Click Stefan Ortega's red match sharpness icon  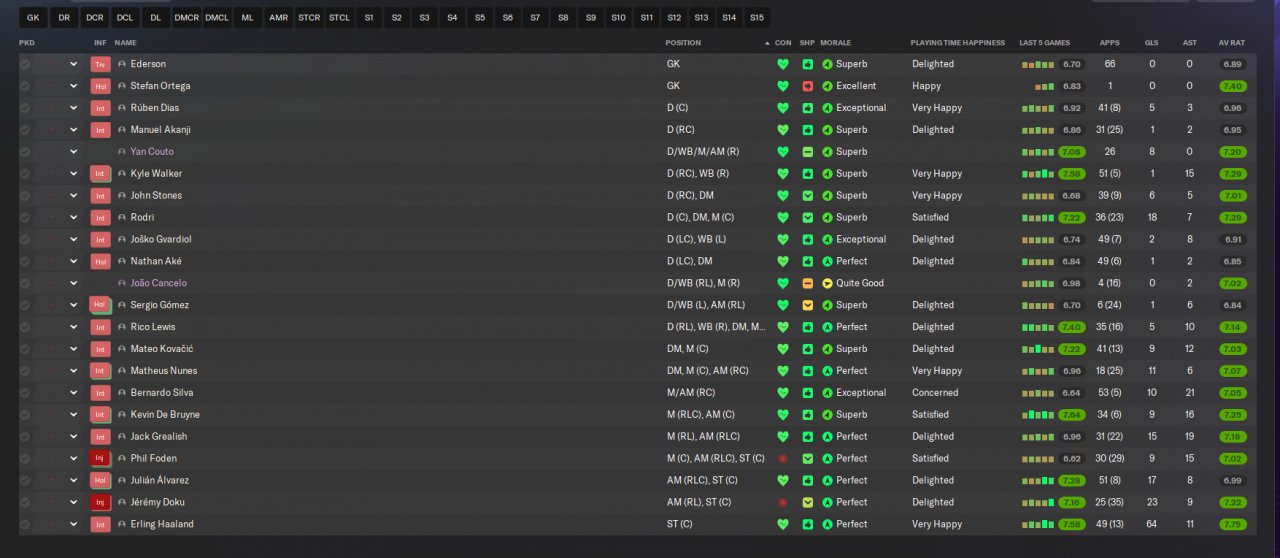[808, 86]
